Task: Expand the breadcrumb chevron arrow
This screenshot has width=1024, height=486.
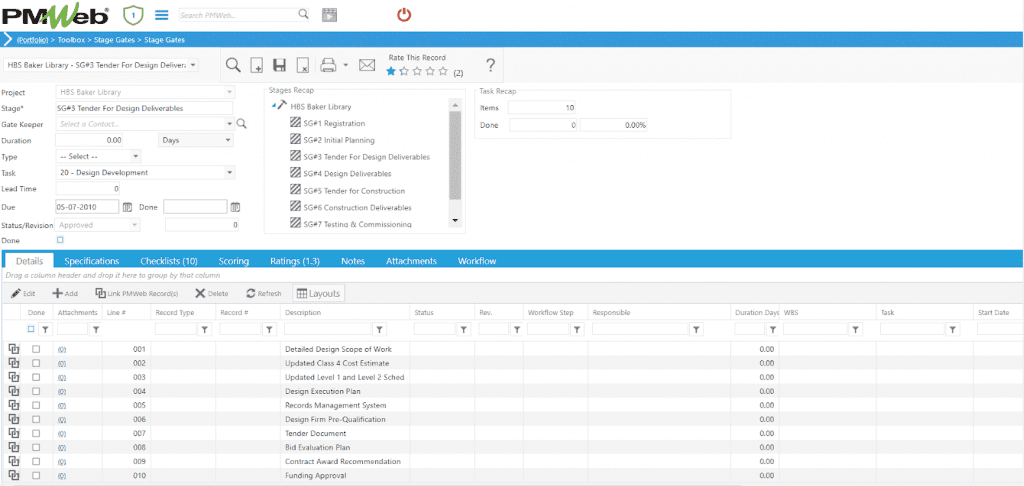Action: click(8, 39)
